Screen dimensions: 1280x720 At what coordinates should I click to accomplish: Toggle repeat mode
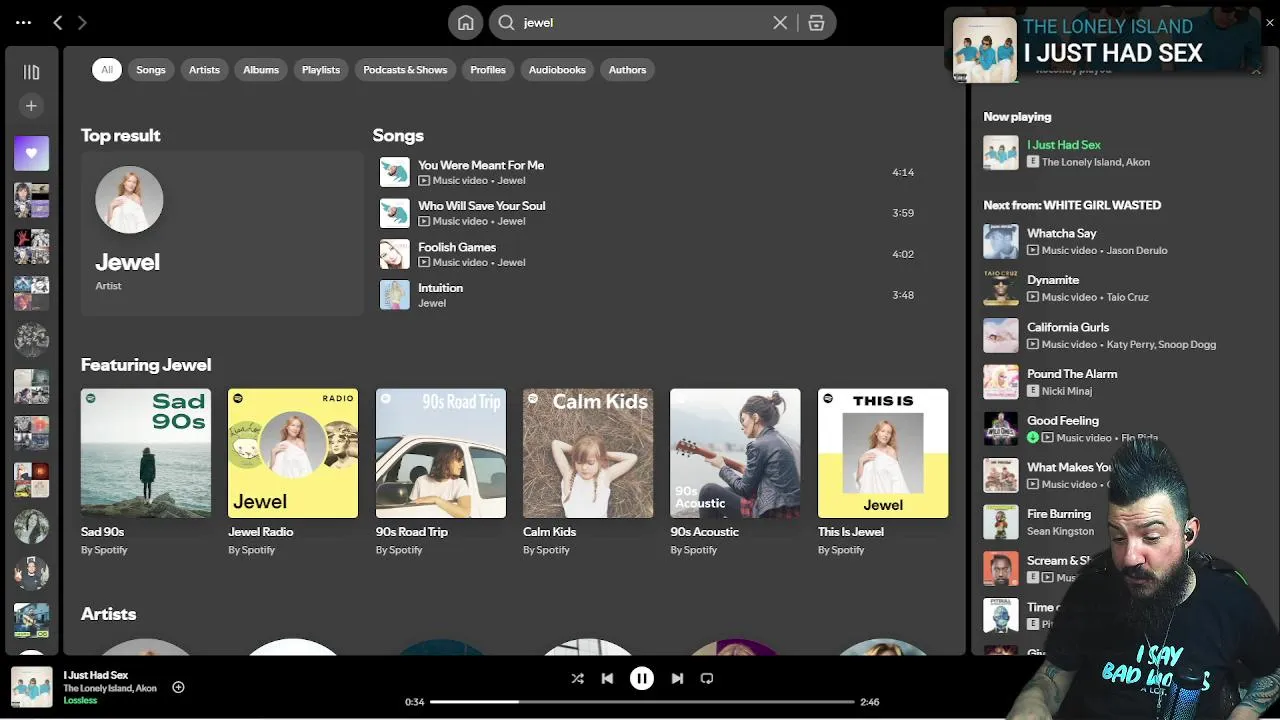tap(707, 678)
